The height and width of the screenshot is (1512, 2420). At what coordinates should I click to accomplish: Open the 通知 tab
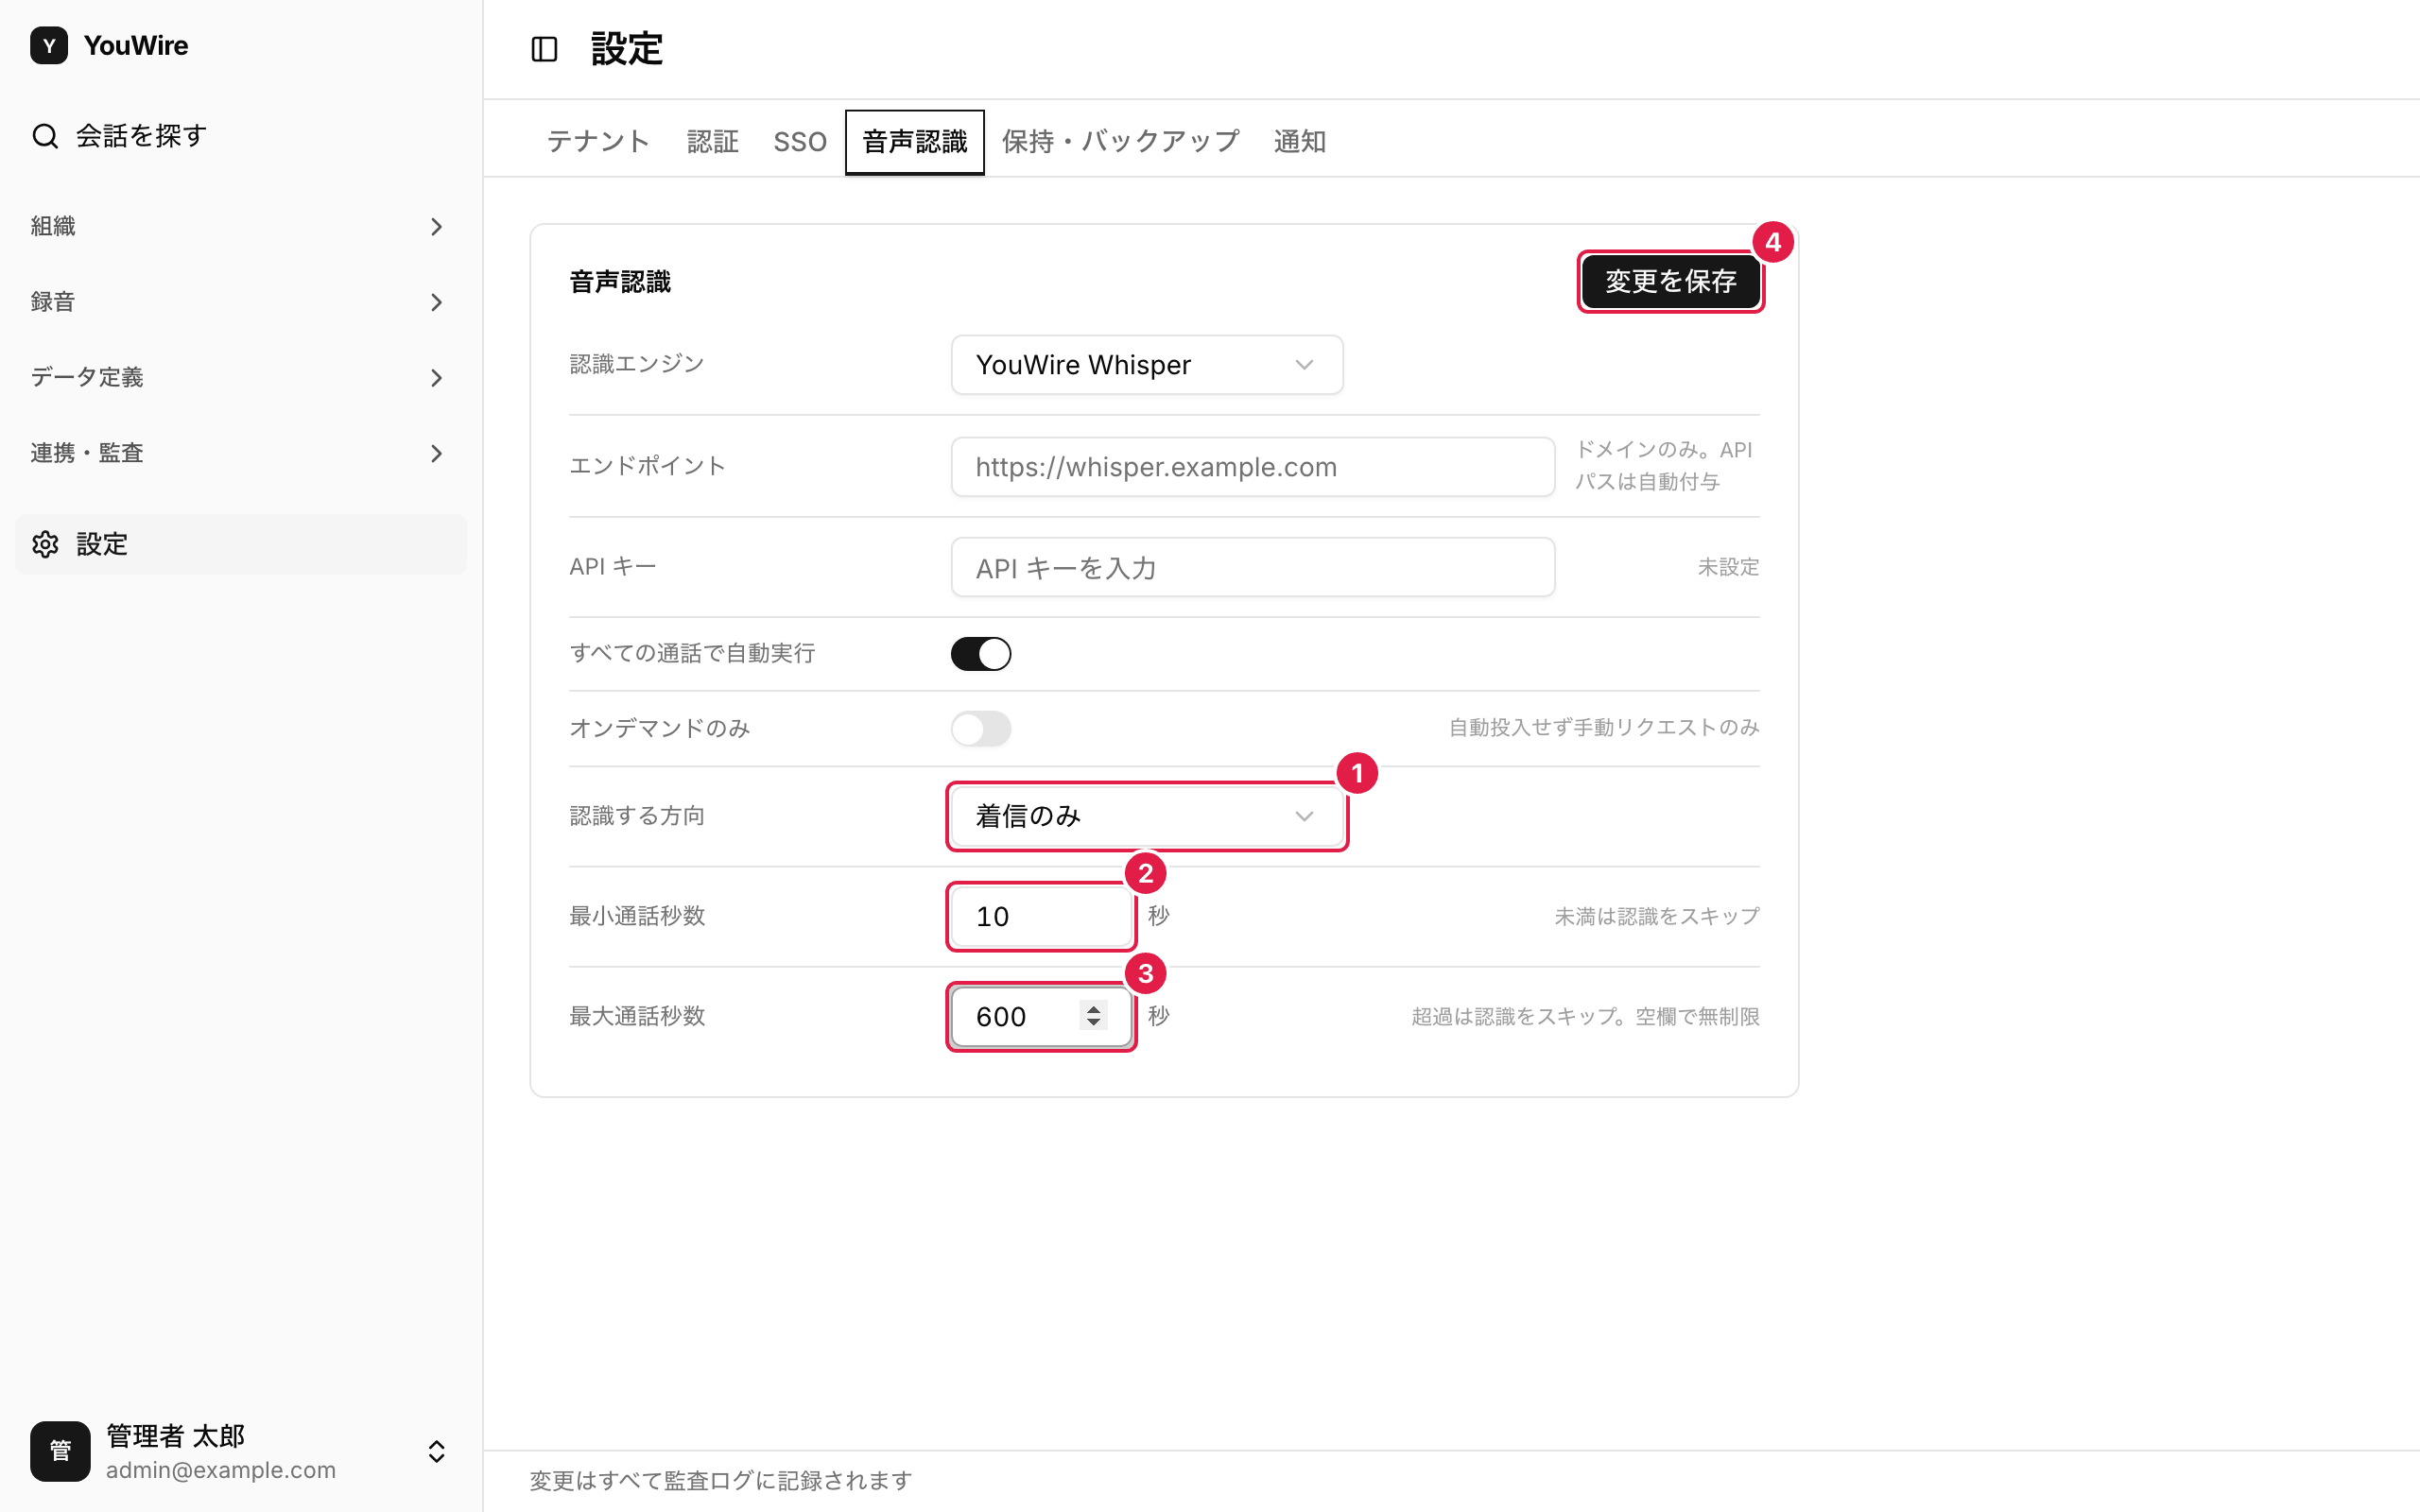pos(1299,142)
